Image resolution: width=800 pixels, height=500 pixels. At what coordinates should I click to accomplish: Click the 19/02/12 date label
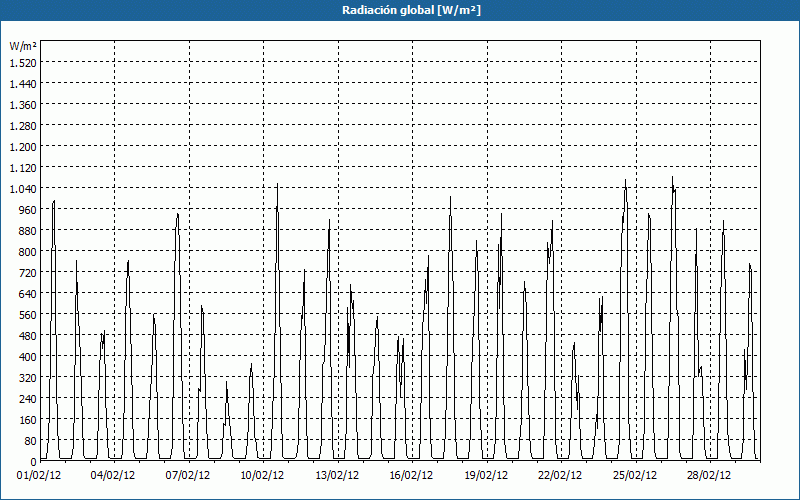[486, 476]
